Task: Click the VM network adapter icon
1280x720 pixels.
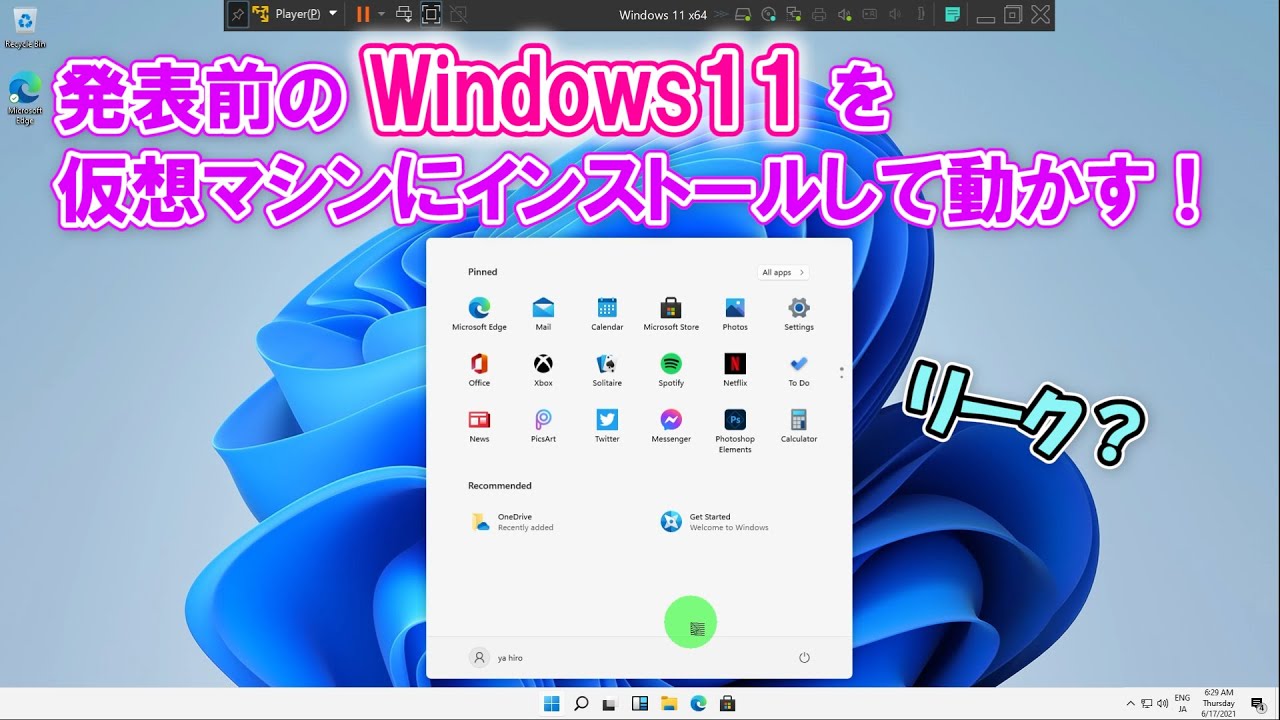Action: coord(795,14)
